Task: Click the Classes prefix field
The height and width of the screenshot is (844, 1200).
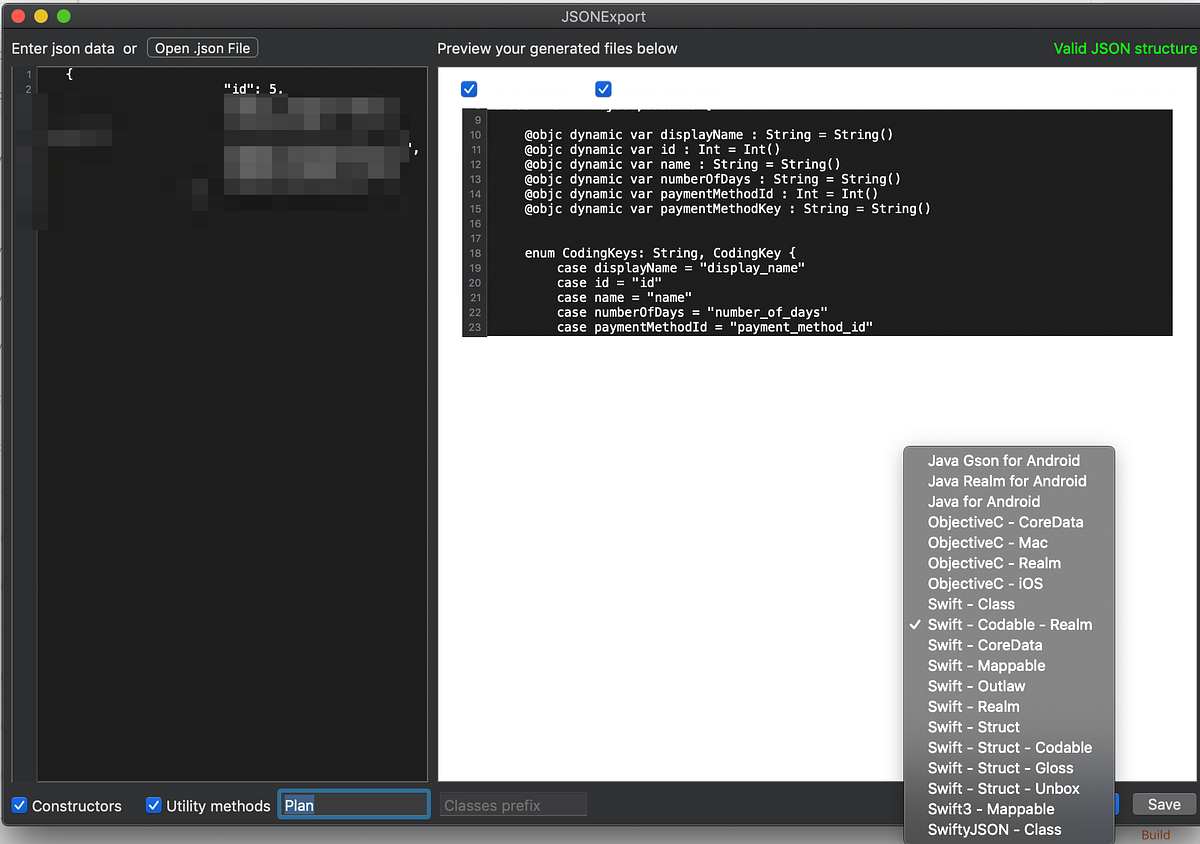Action: click(x=513, y=804)
